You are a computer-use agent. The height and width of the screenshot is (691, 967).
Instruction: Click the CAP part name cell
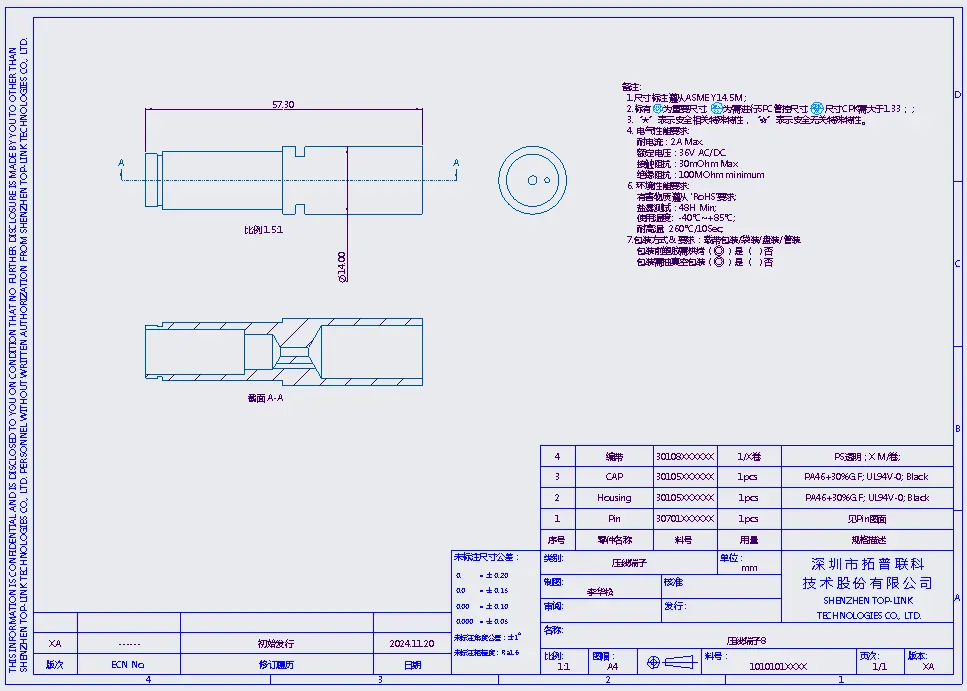point(614,476)
